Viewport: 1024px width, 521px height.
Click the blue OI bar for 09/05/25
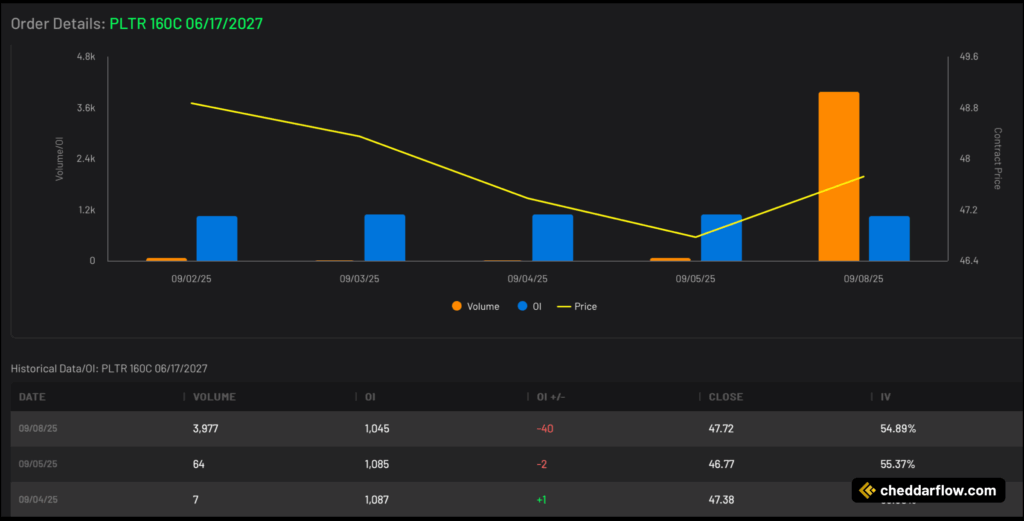click(x=721, y=238)
